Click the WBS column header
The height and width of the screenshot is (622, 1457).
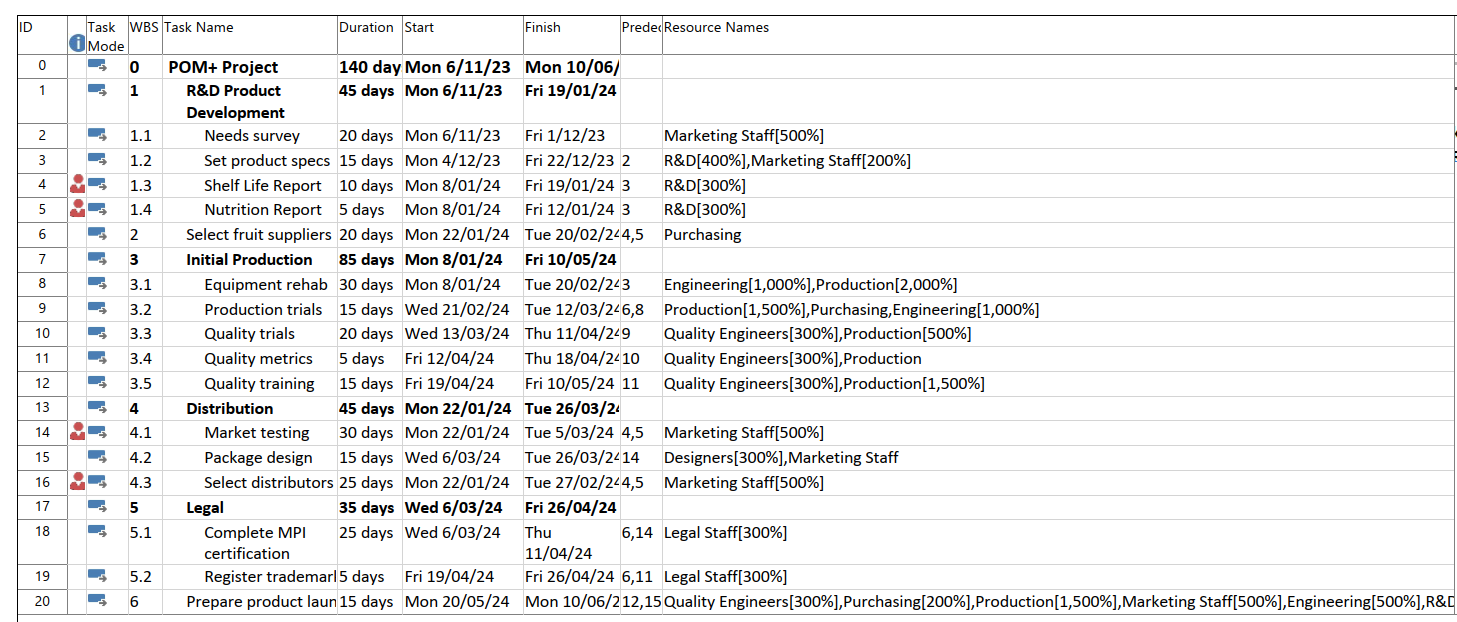coord(143,27)
